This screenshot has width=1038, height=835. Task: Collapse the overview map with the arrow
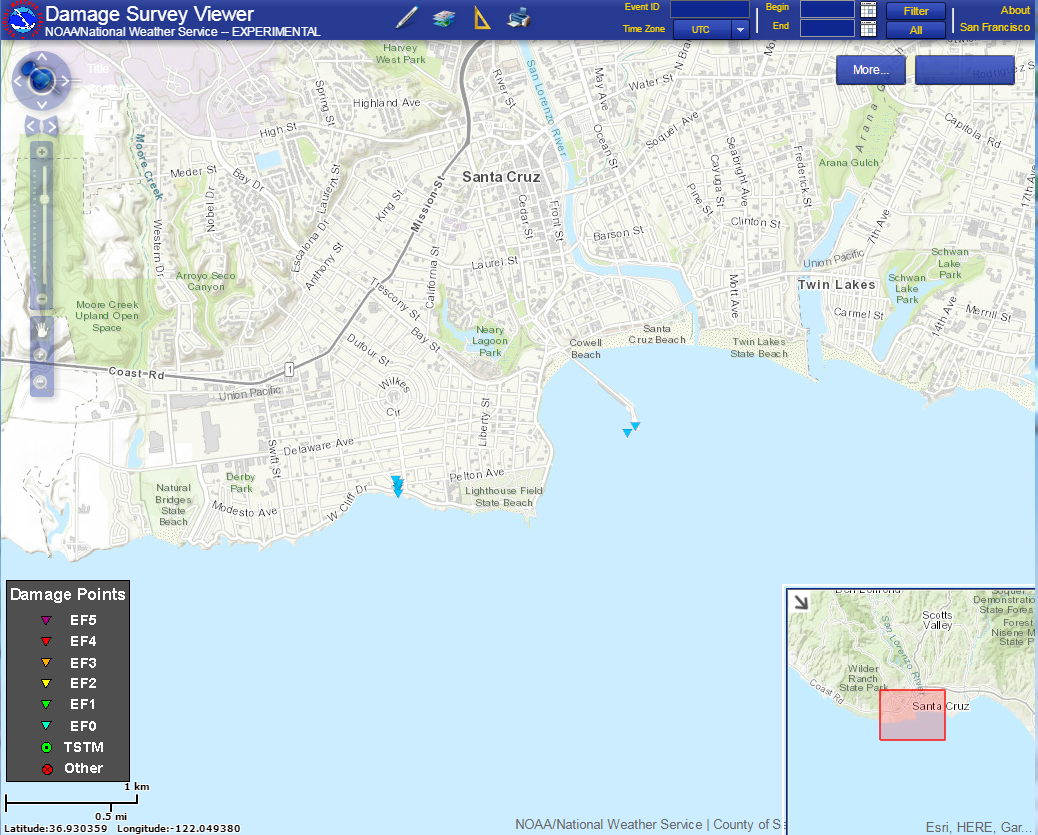tap(801, 602)
